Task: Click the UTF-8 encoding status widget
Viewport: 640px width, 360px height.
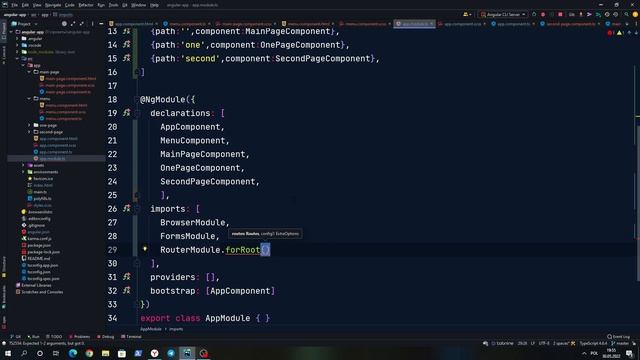Action: pos(544,344)
